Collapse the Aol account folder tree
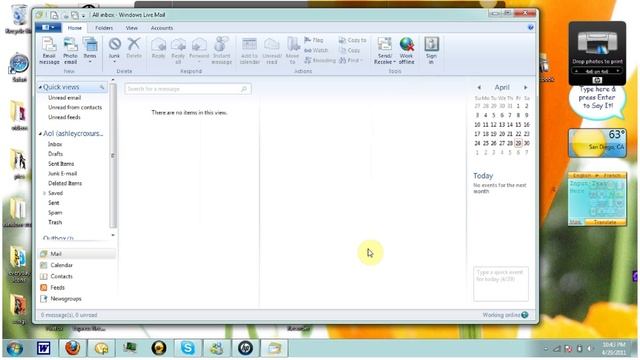 [40, 134]
